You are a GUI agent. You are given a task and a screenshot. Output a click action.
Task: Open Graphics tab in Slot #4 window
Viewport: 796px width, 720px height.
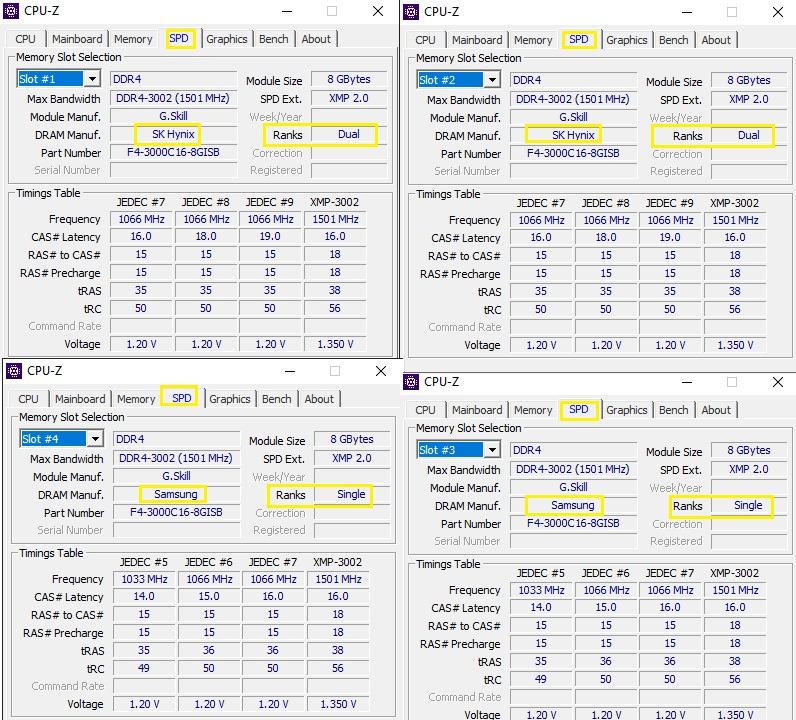pos(229,399)
